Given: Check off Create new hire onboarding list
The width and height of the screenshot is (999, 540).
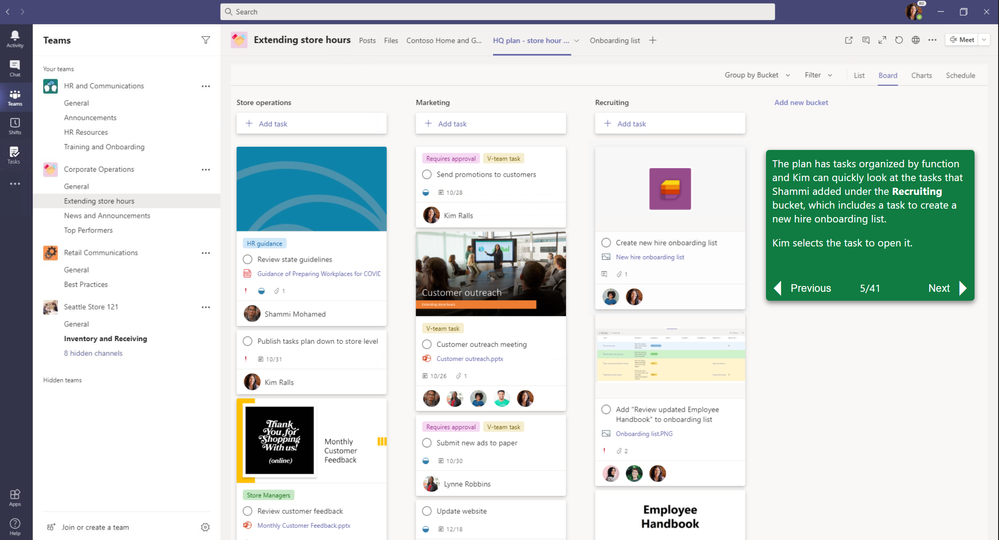Looking at the screenshot, I should click(x=606, y=243).
